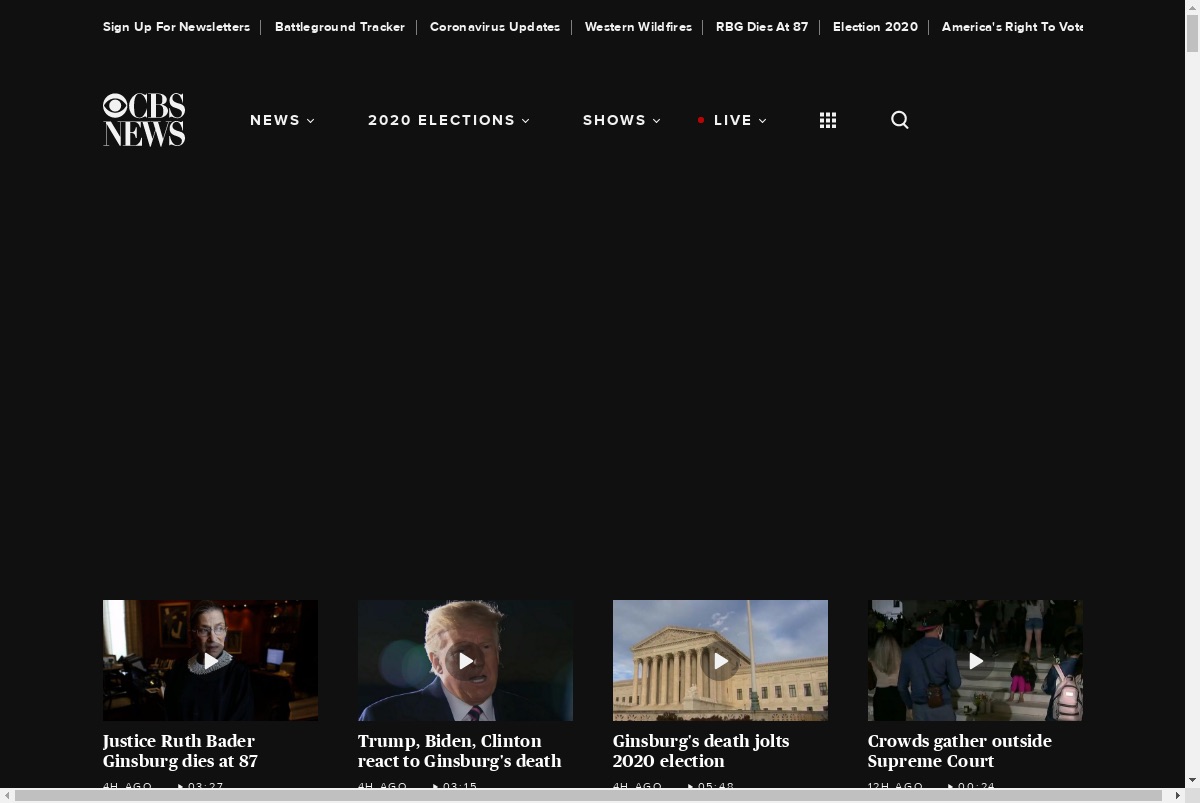Expand the Live menu chevron
The height and width of the screenshot is (803, 1200).
763,121
